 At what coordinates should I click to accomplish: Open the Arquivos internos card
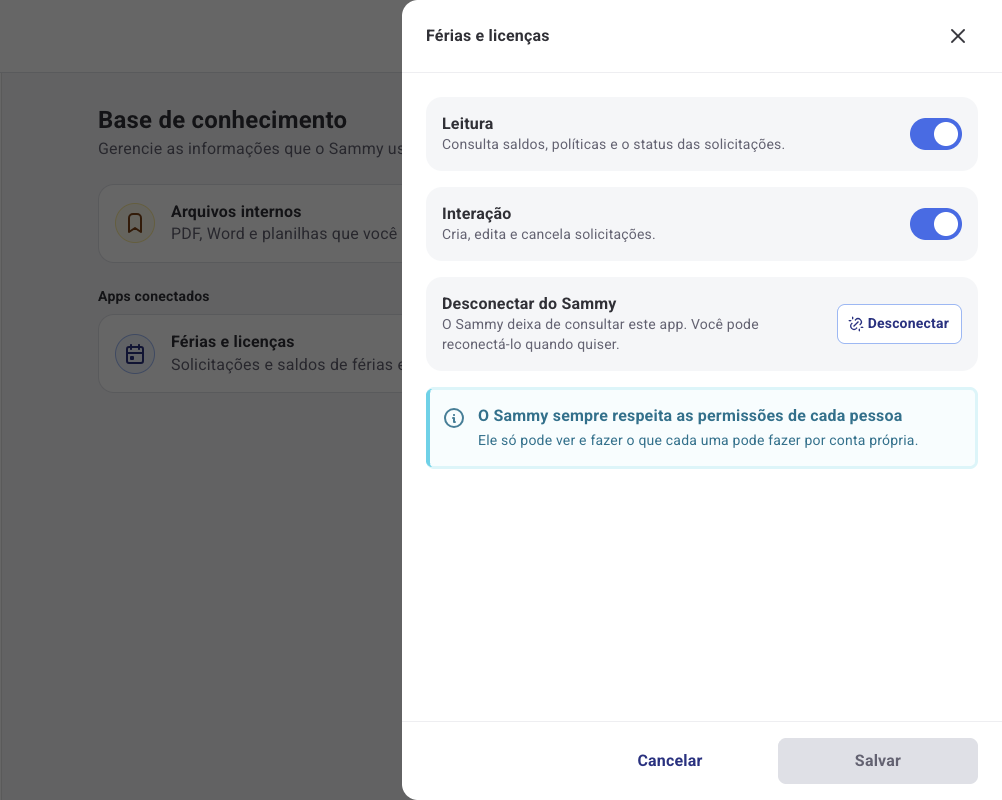click(x=250, y=223)
